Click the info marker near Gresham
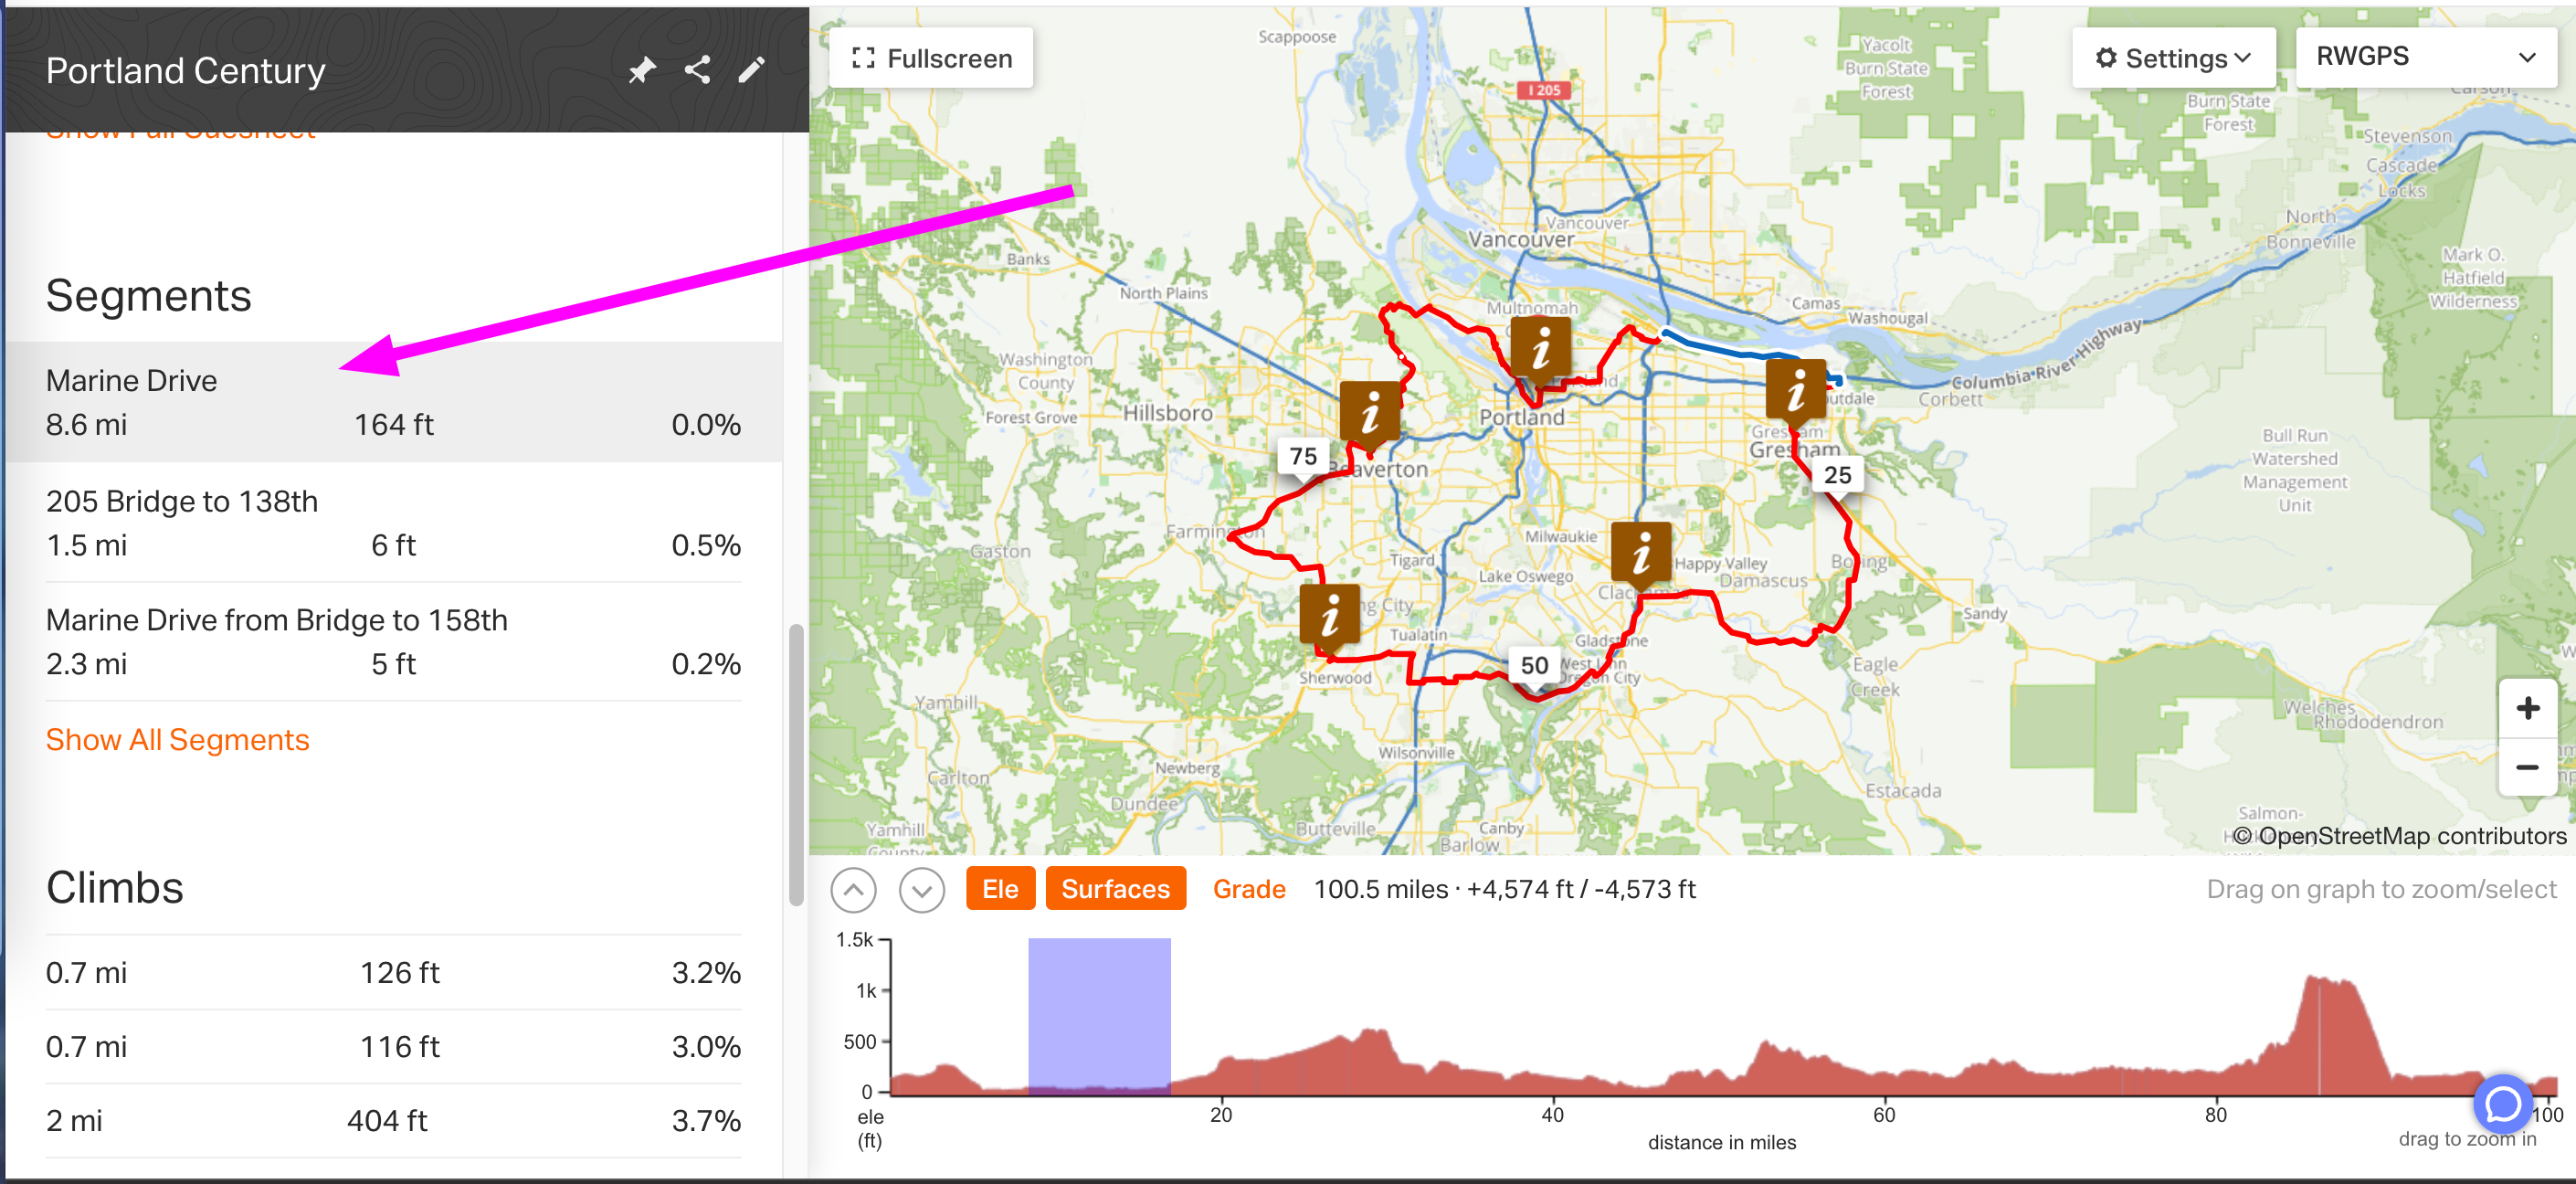This screenshot has height=1184, width=2576. [x=1796, y=389]
